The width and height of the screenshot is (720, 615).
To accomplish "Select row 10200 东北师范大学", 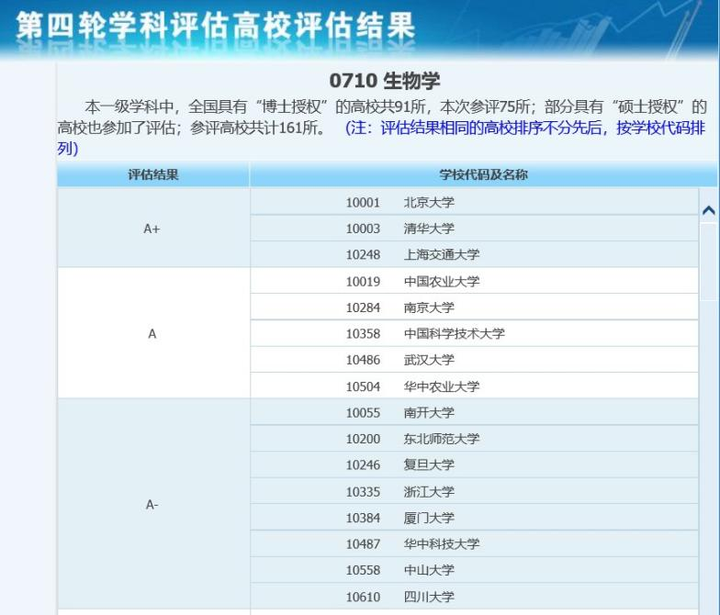I will point(474,439).
